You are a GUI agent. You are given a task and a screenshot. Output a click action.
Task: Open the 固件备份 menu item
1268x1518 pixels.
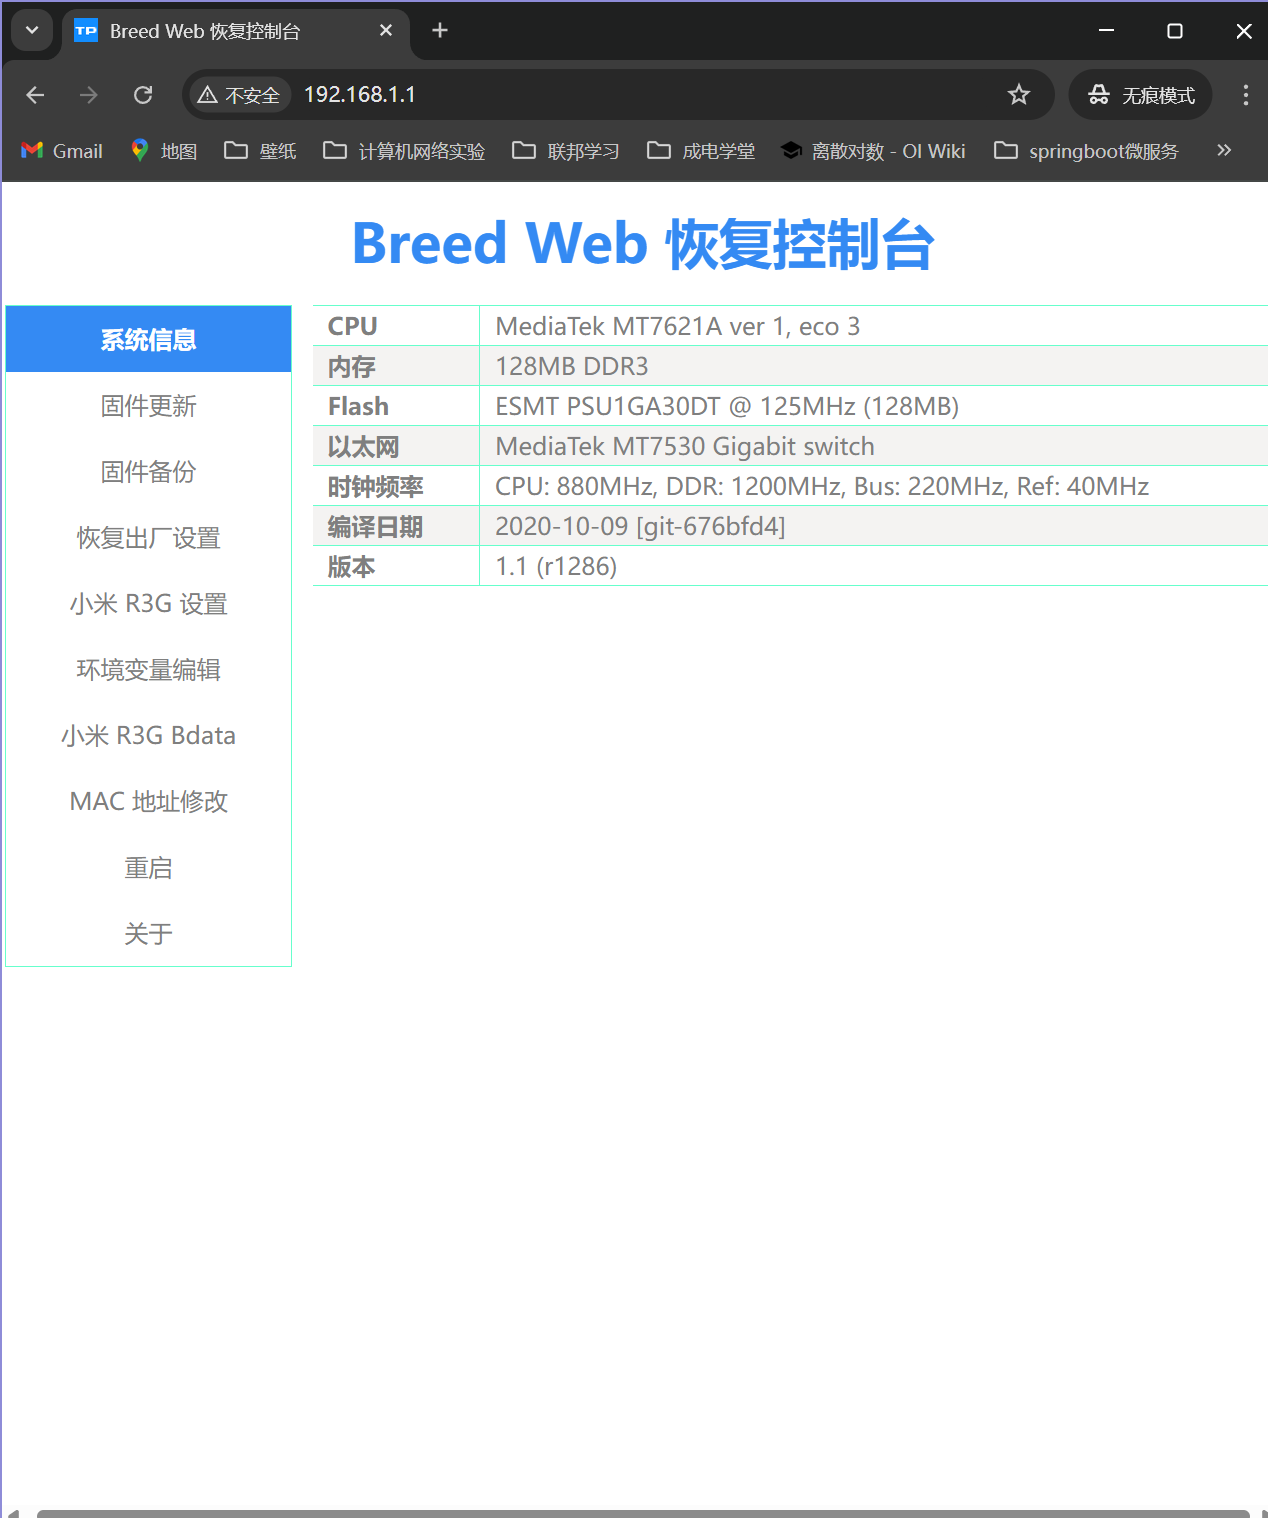pos(148,471)
